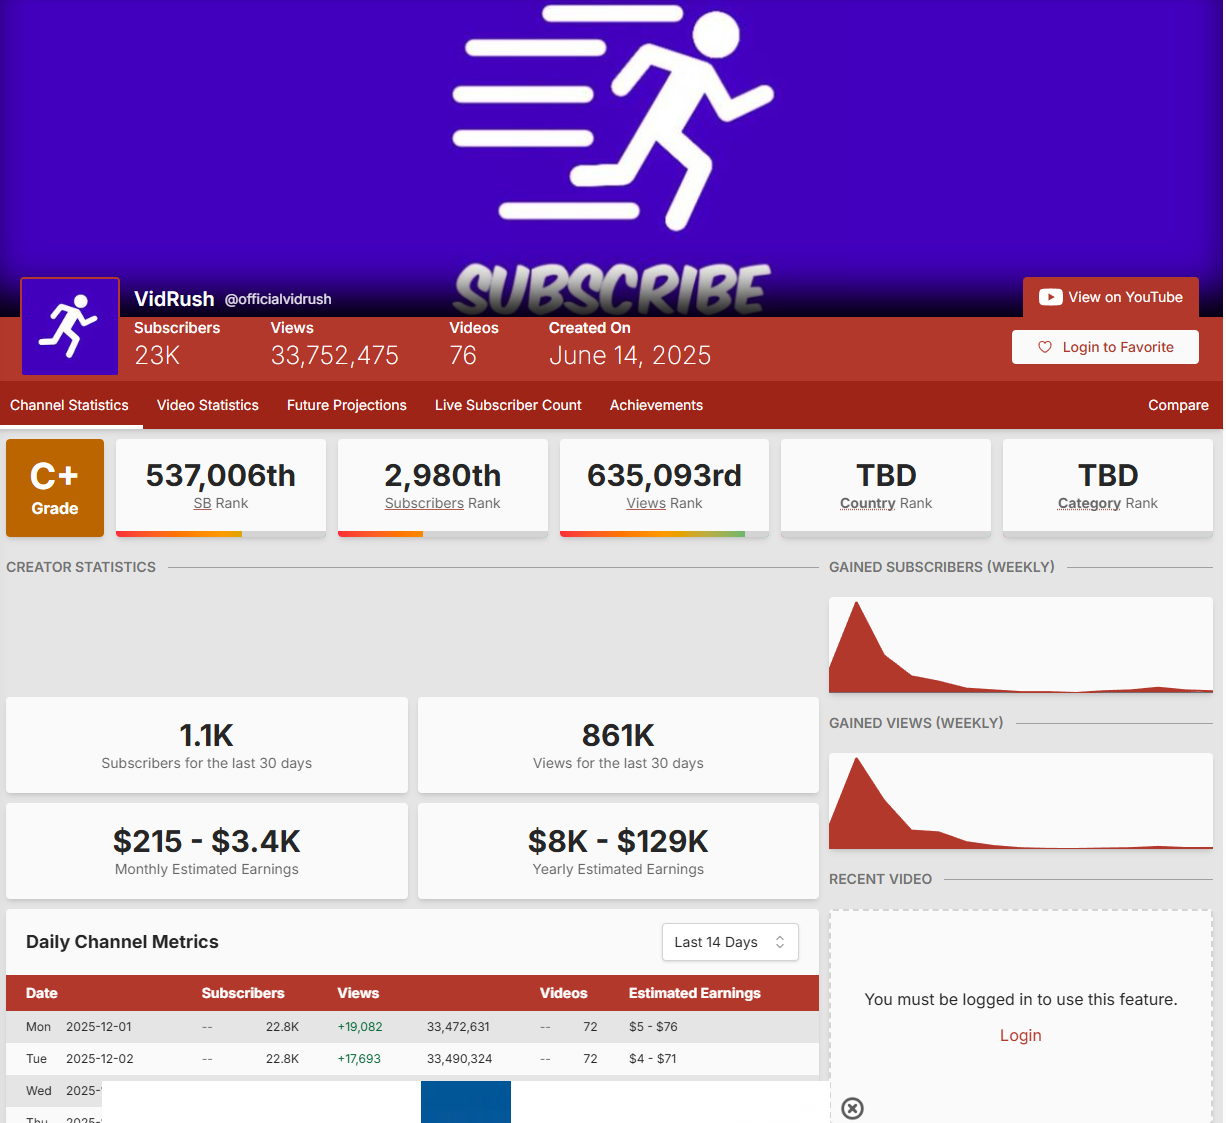Select the Live Subscriber Count tab
Screen dimensions: 1226x1123
tap(508, 405)
